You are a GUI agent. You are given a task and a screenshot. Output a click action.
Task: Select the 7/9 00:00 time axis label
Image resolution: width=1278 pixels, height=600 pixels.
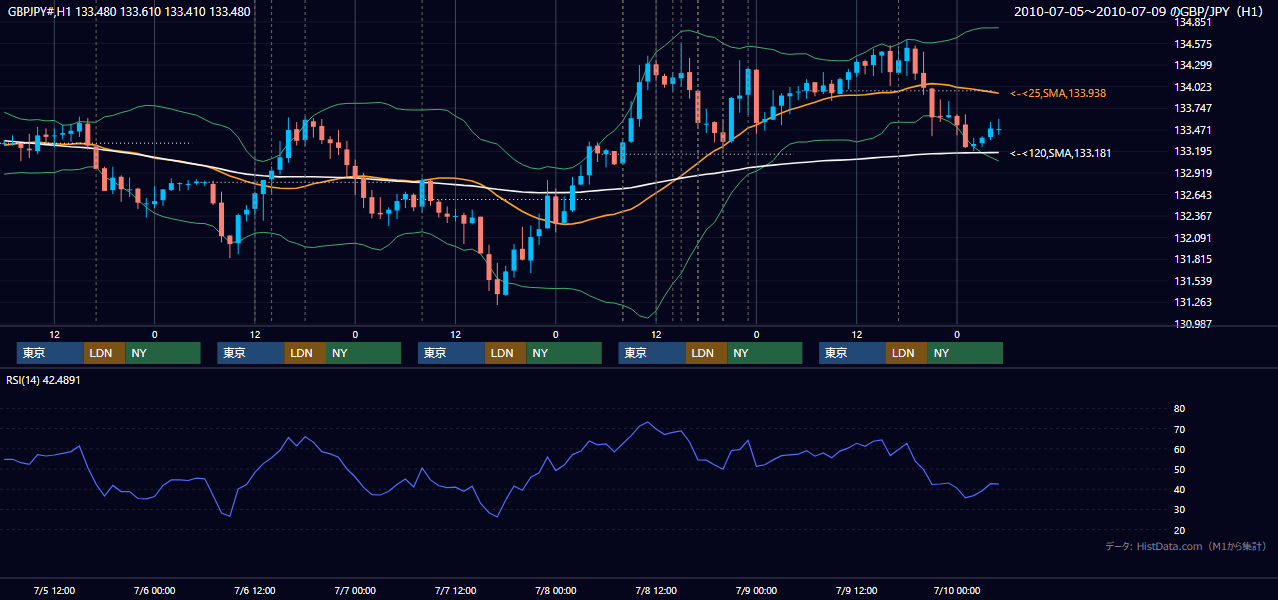pyautogui.click(x=756, y=589)
